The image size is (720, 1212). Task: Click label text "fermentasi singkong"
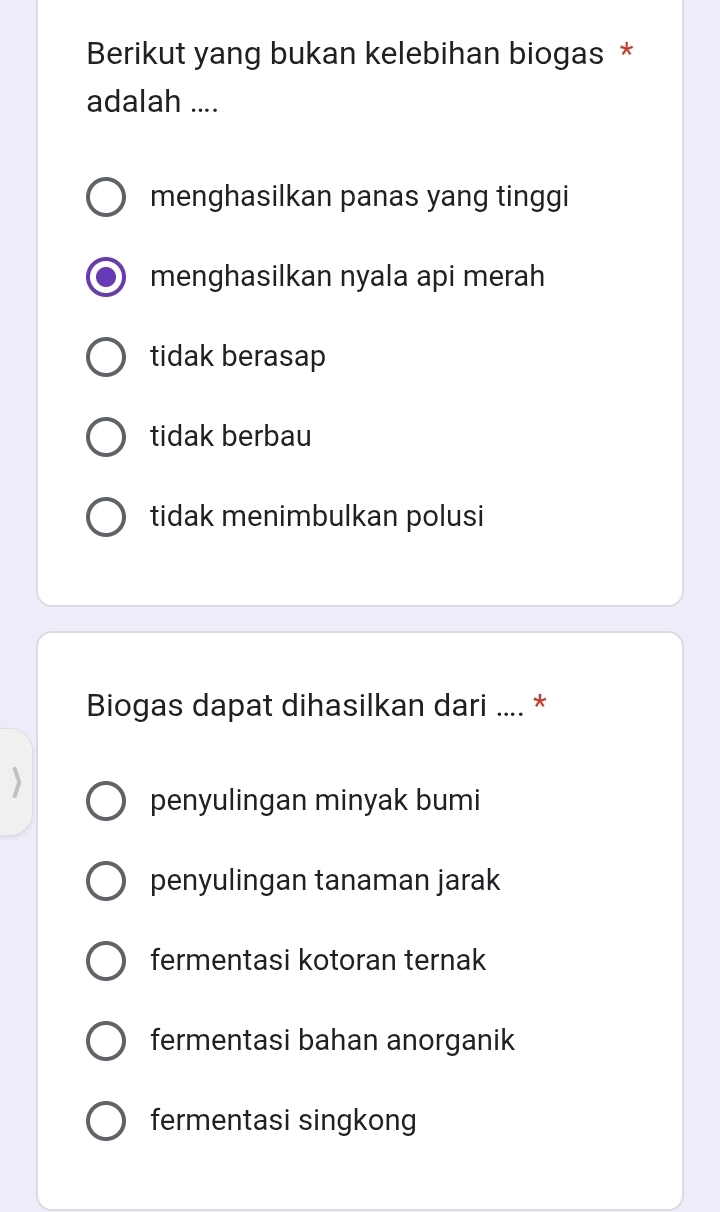click(283, 1121)
